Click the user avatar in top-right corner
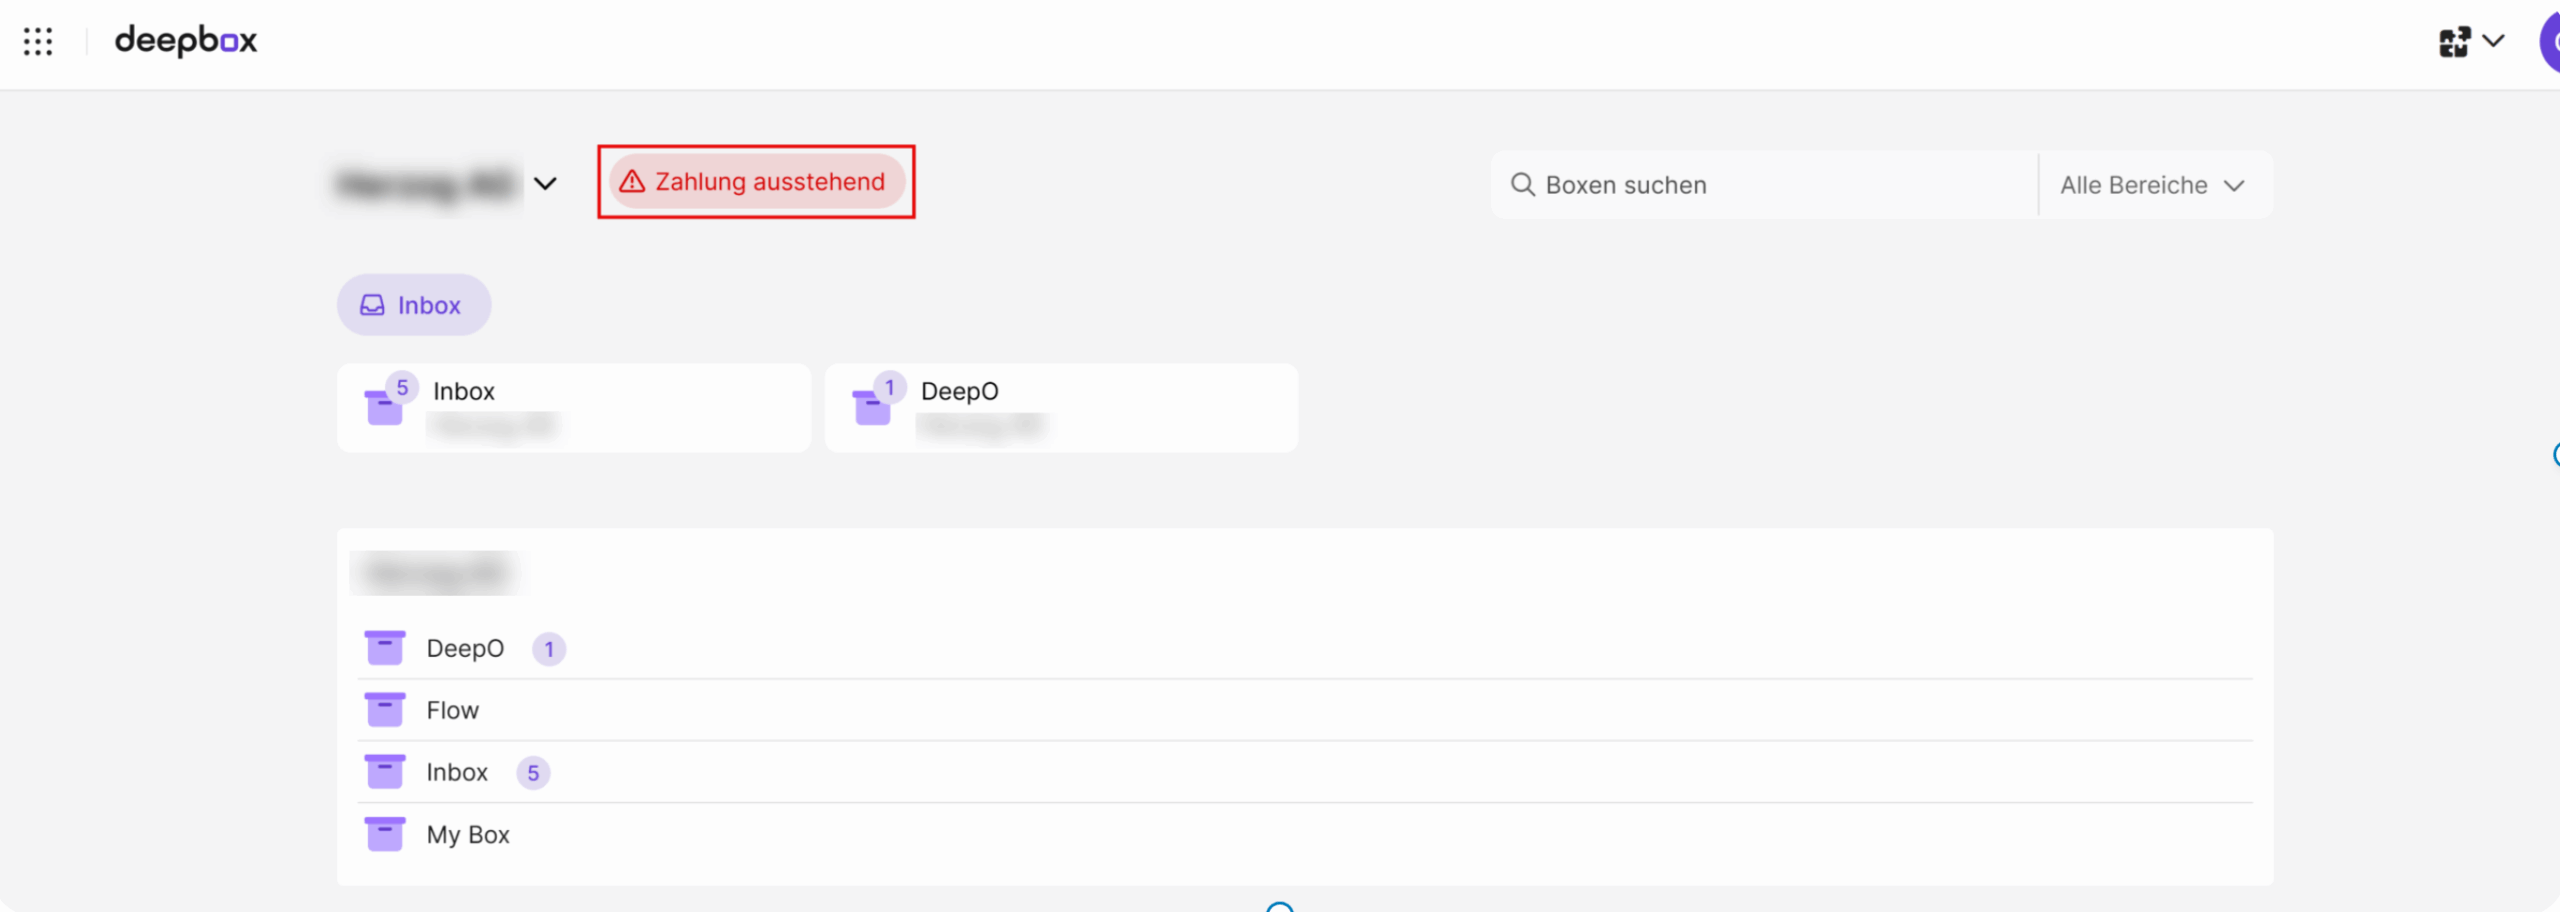Viewport: 2560px width, 912px height. (2550, 42)
